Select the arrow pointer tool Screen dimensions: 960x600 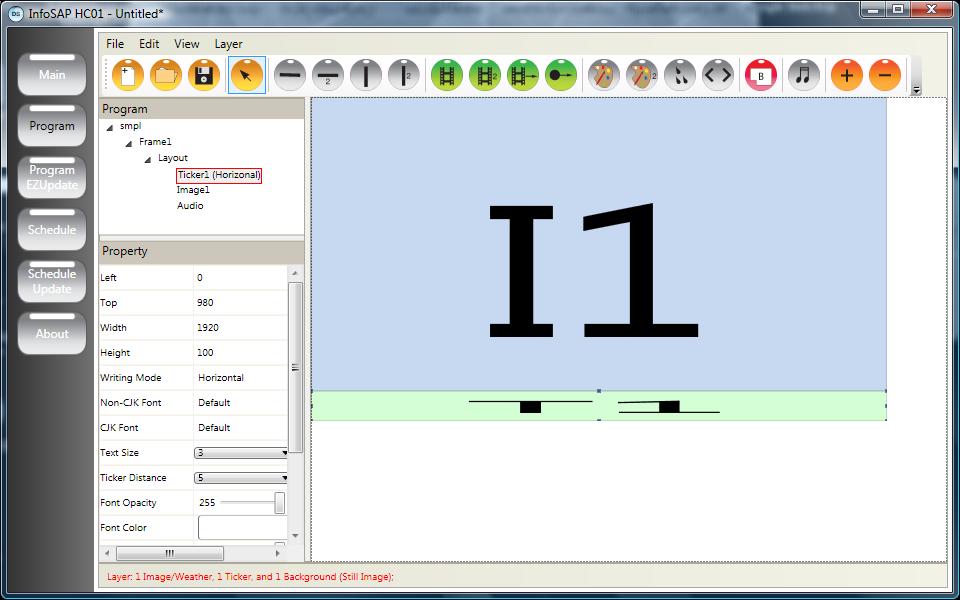point(247,75)
